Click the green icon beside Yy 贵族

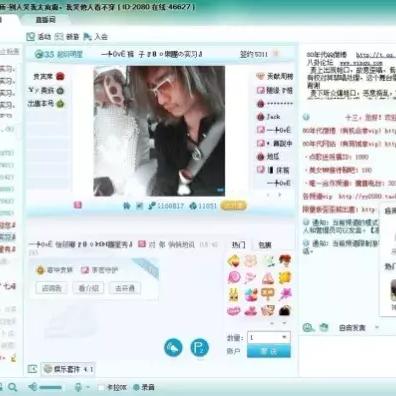pos(60,90)
